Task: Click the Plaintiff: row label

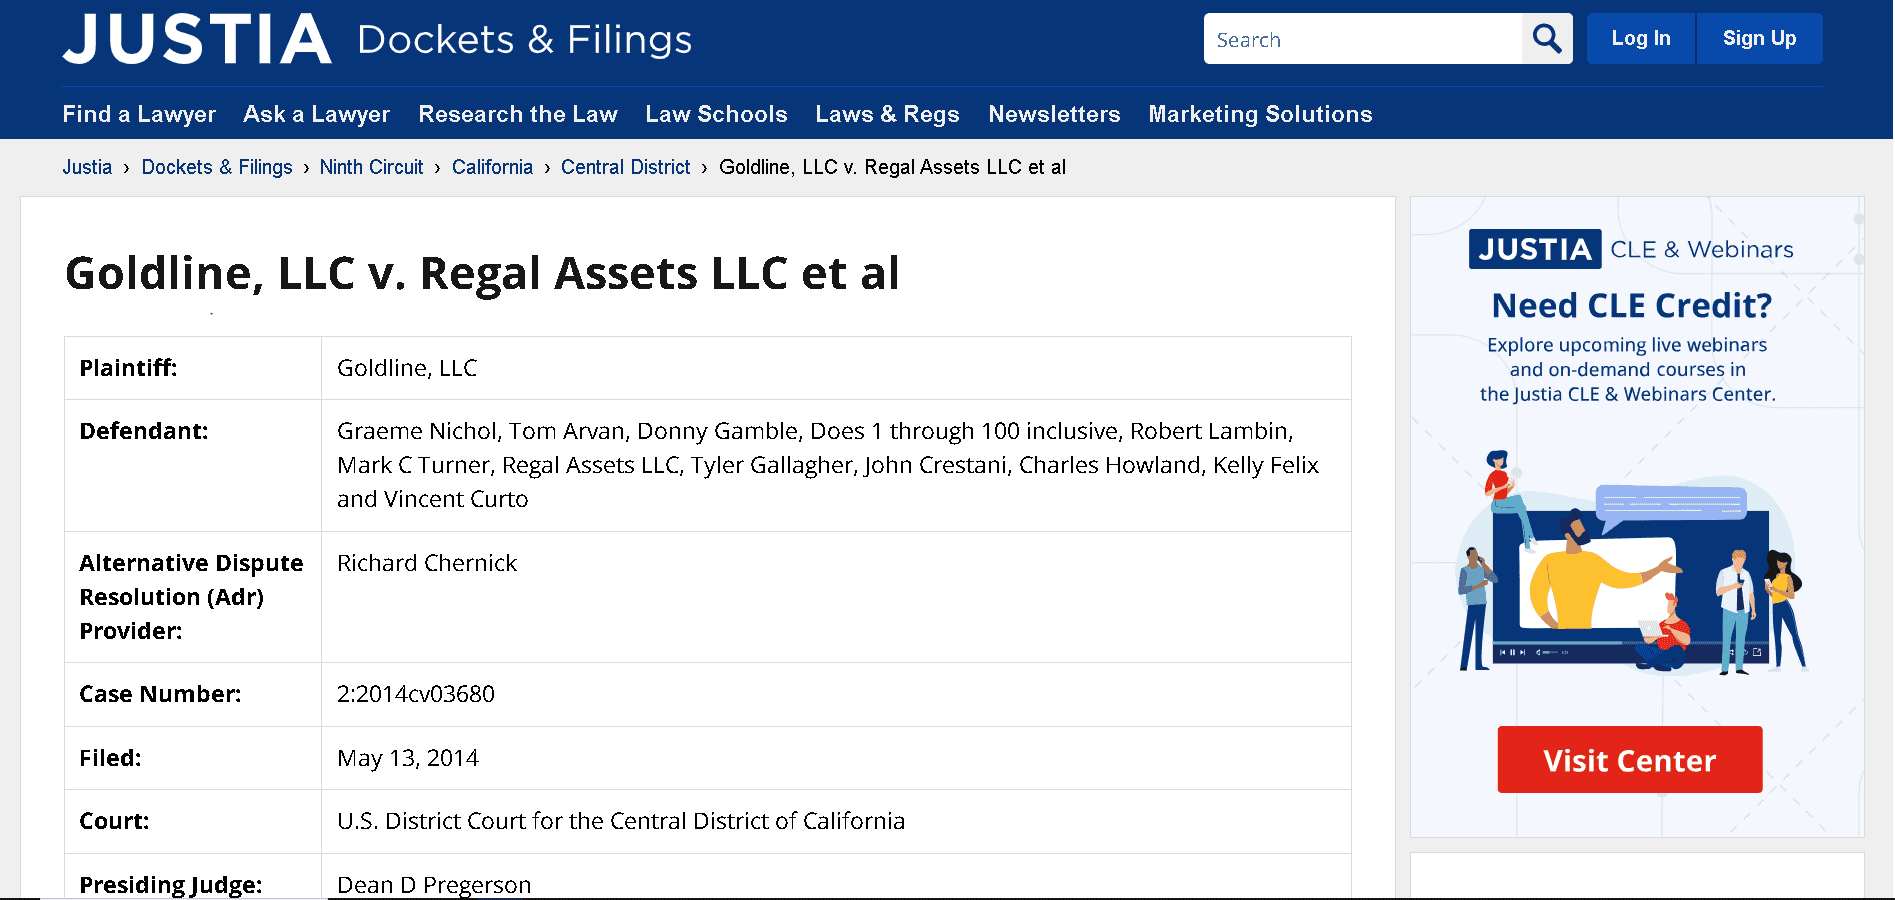Action: [x=128, y=368]
